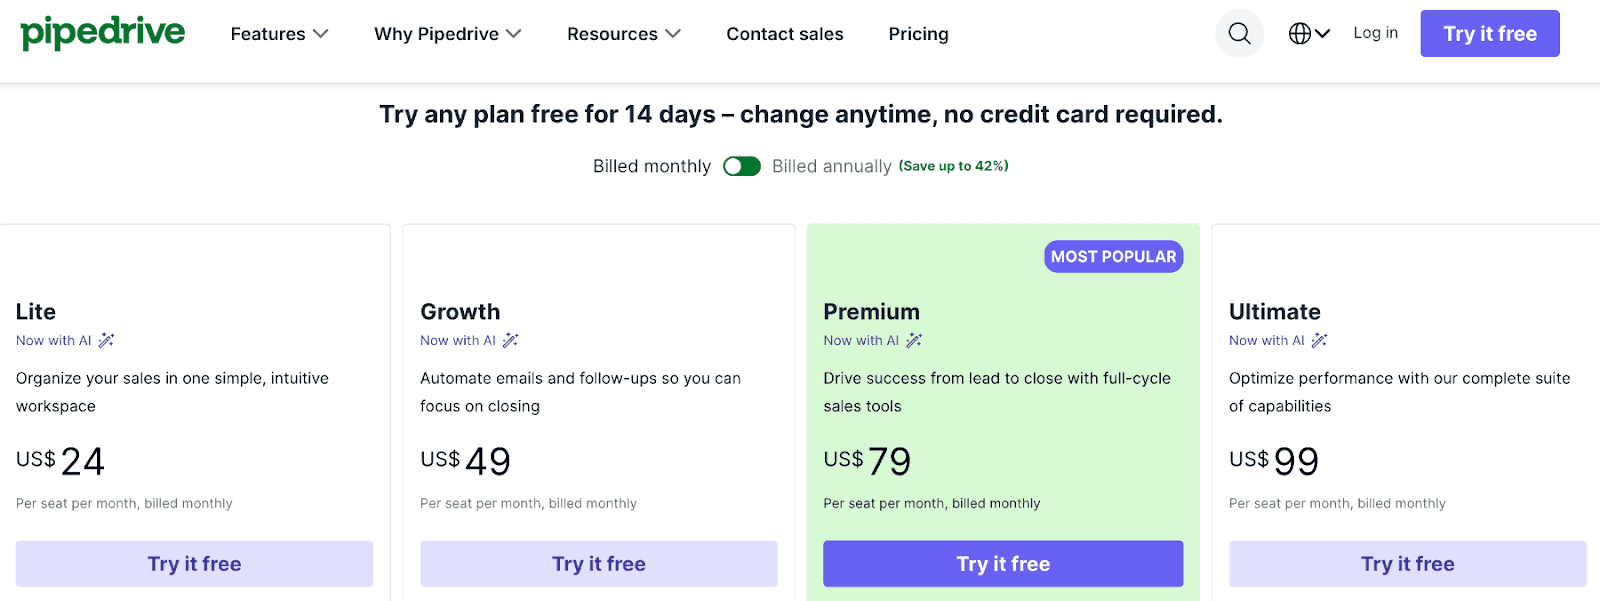Open the Contact sales menu item
This screenshot has width=1600, height=601.
click(785, 33)
